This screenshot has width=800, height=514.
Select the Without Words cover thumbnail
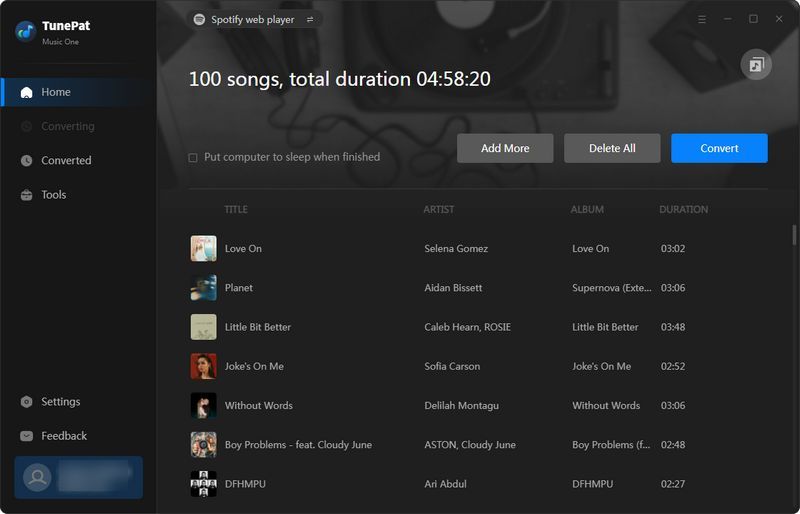pyautogui.click(x=204, y=406)
